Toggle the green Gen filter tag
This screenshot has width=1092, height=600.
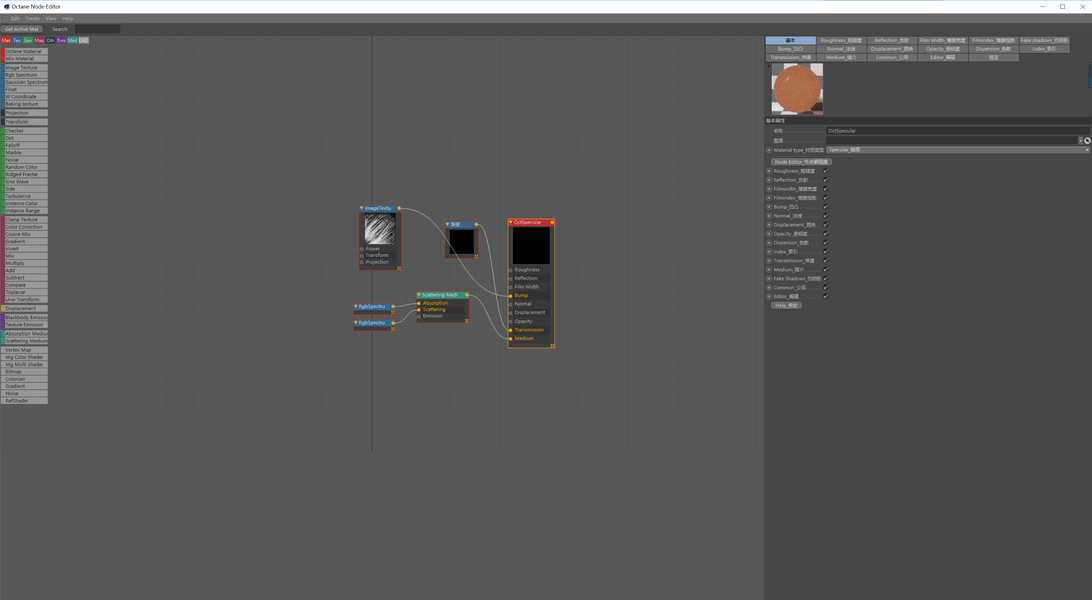29,40
